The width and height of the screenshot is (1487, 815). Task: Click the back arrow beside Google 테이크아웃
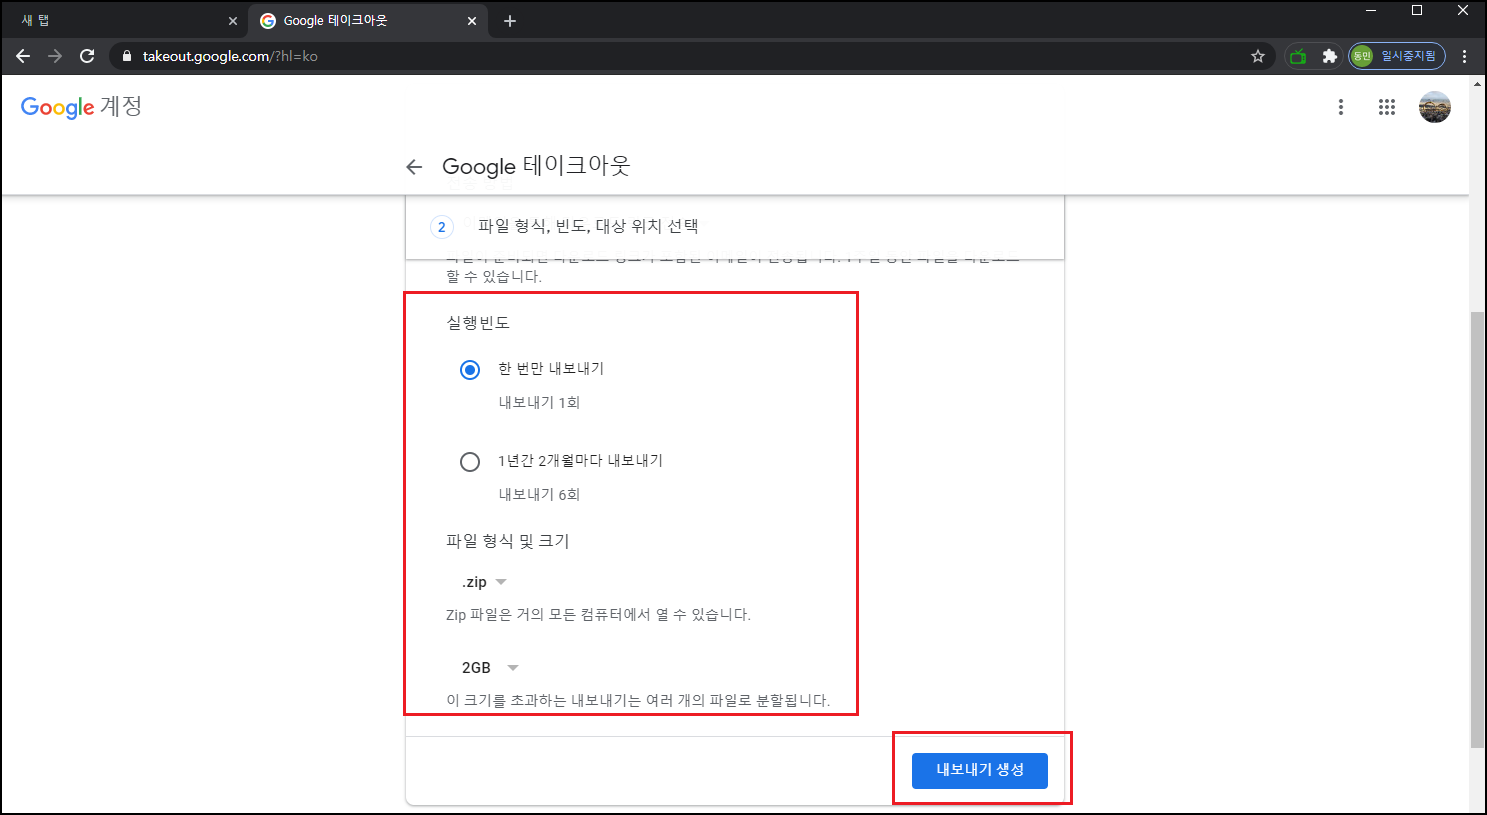pos(414,167)
